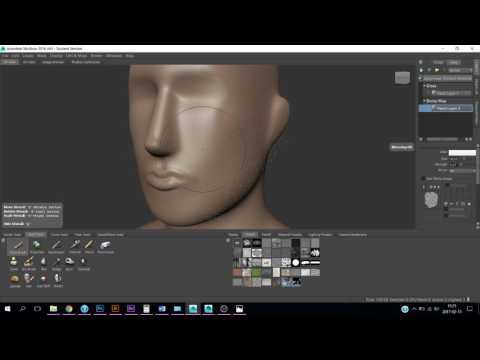Click the folder icon in Layers toolbar
This screenshot has height=360, width=480.
click(x=436, y=70)
